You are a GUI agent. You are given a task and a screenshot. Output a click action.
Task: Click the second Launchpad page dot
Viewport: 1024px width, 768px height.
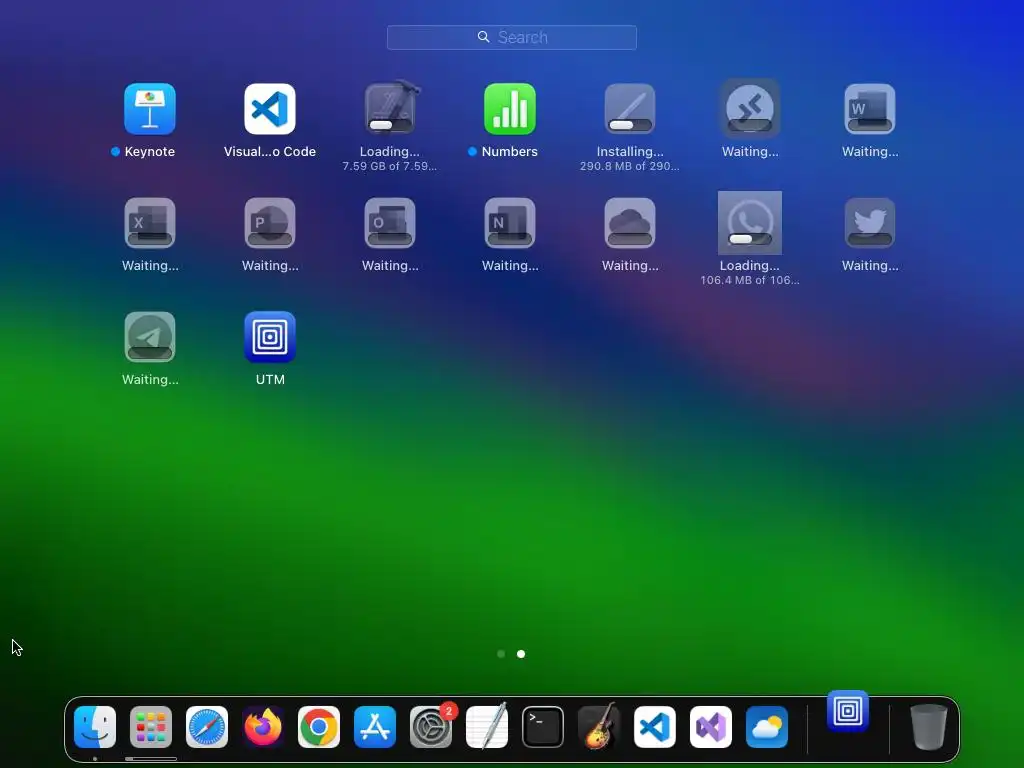(x=521, y=654)
